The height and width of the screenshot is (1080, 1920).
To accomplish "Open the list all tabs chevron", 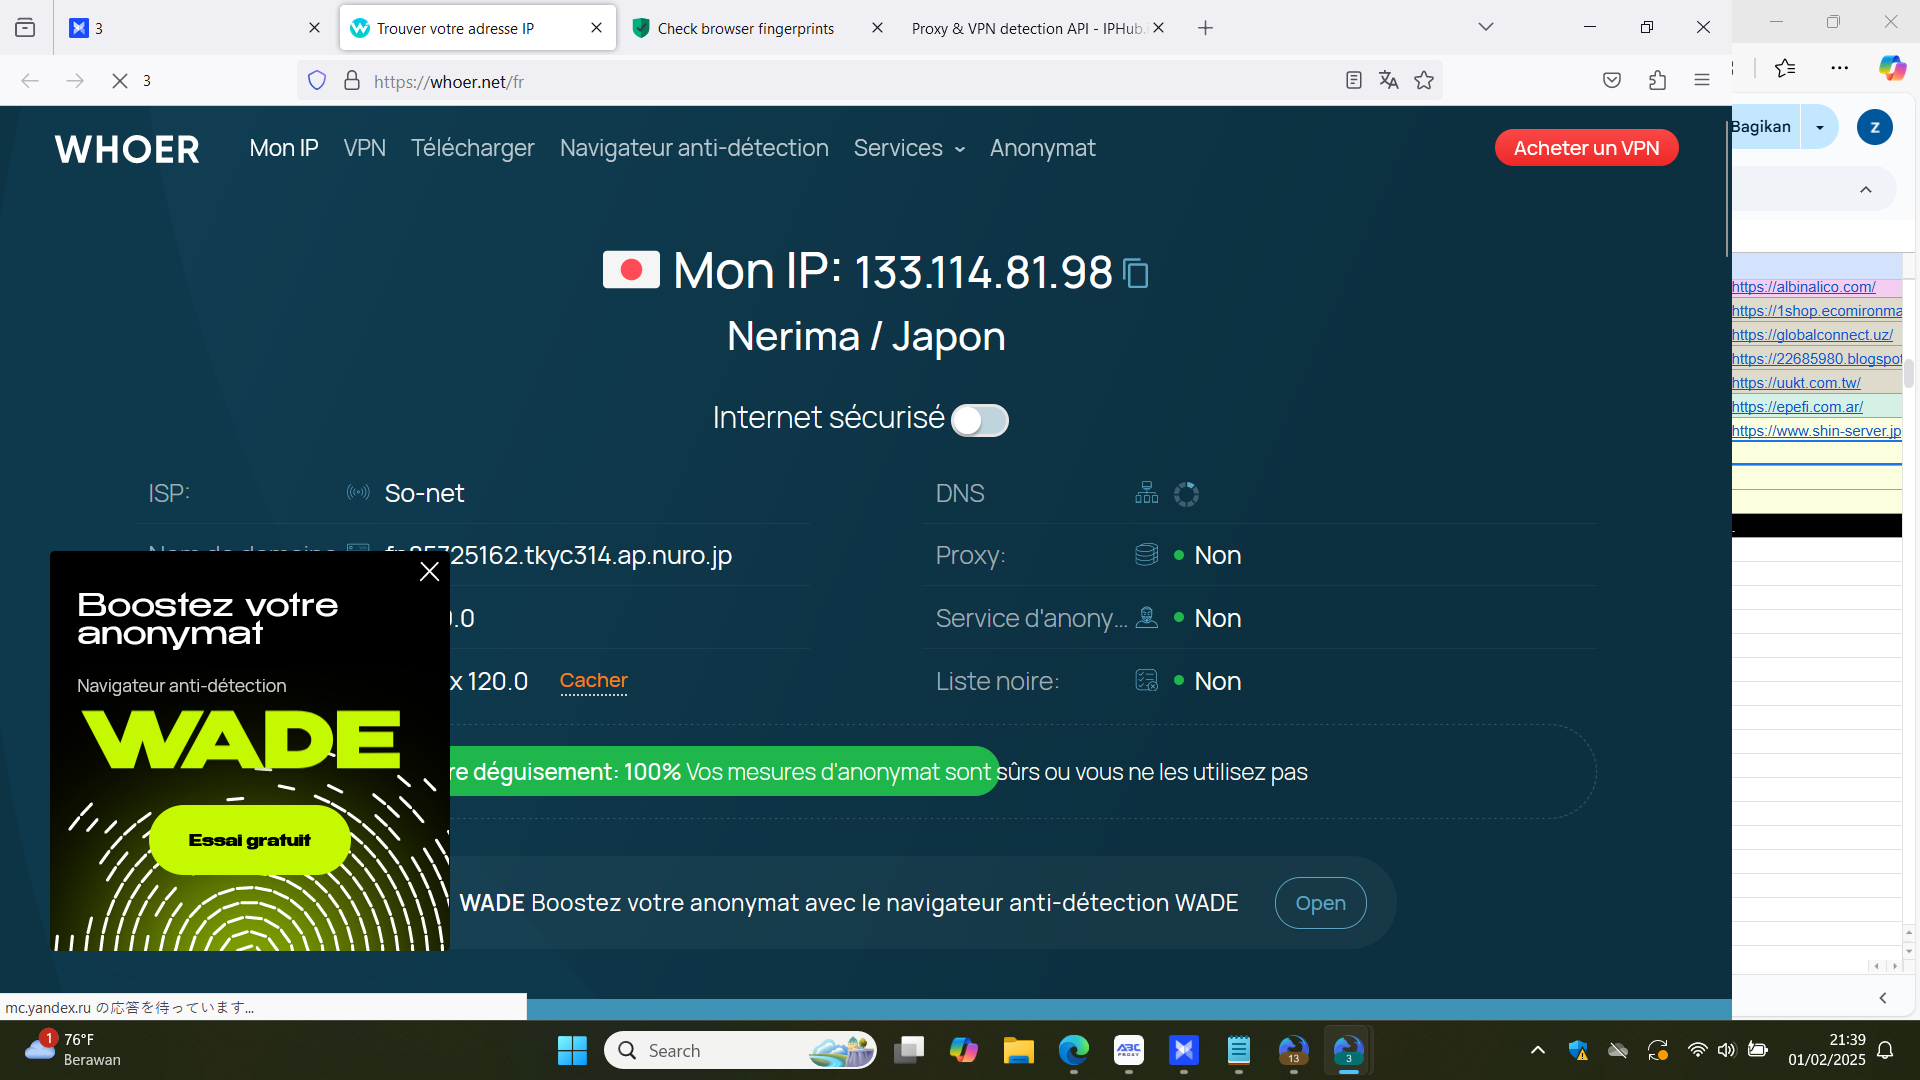I will pyautogui.click(x=1485, y=27).
